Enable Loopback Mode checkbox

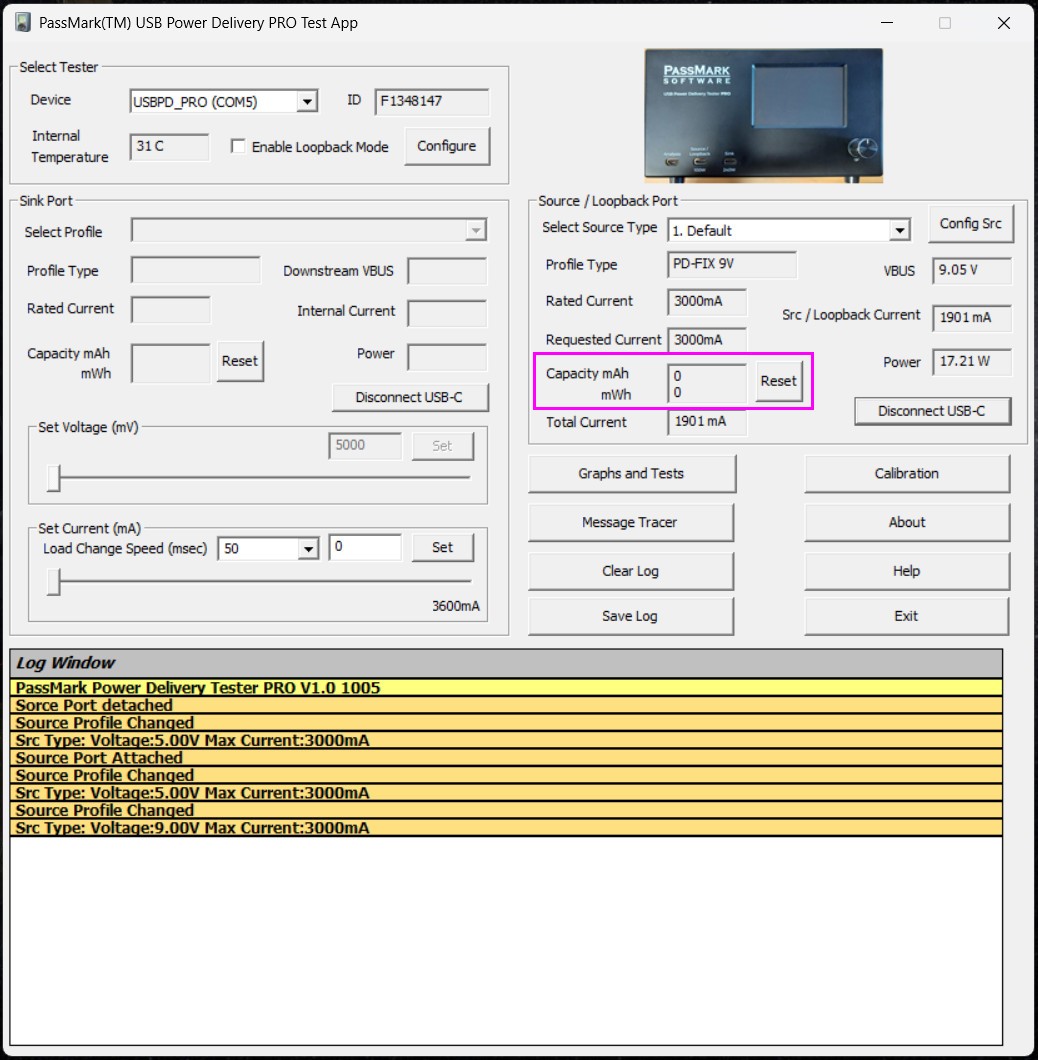[238, 146]
